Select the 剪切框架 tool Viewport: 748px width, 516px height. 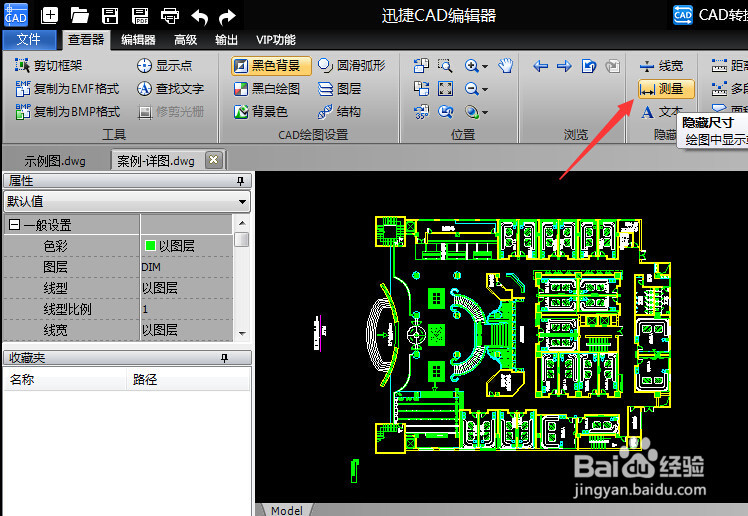(x=49, y=65)
